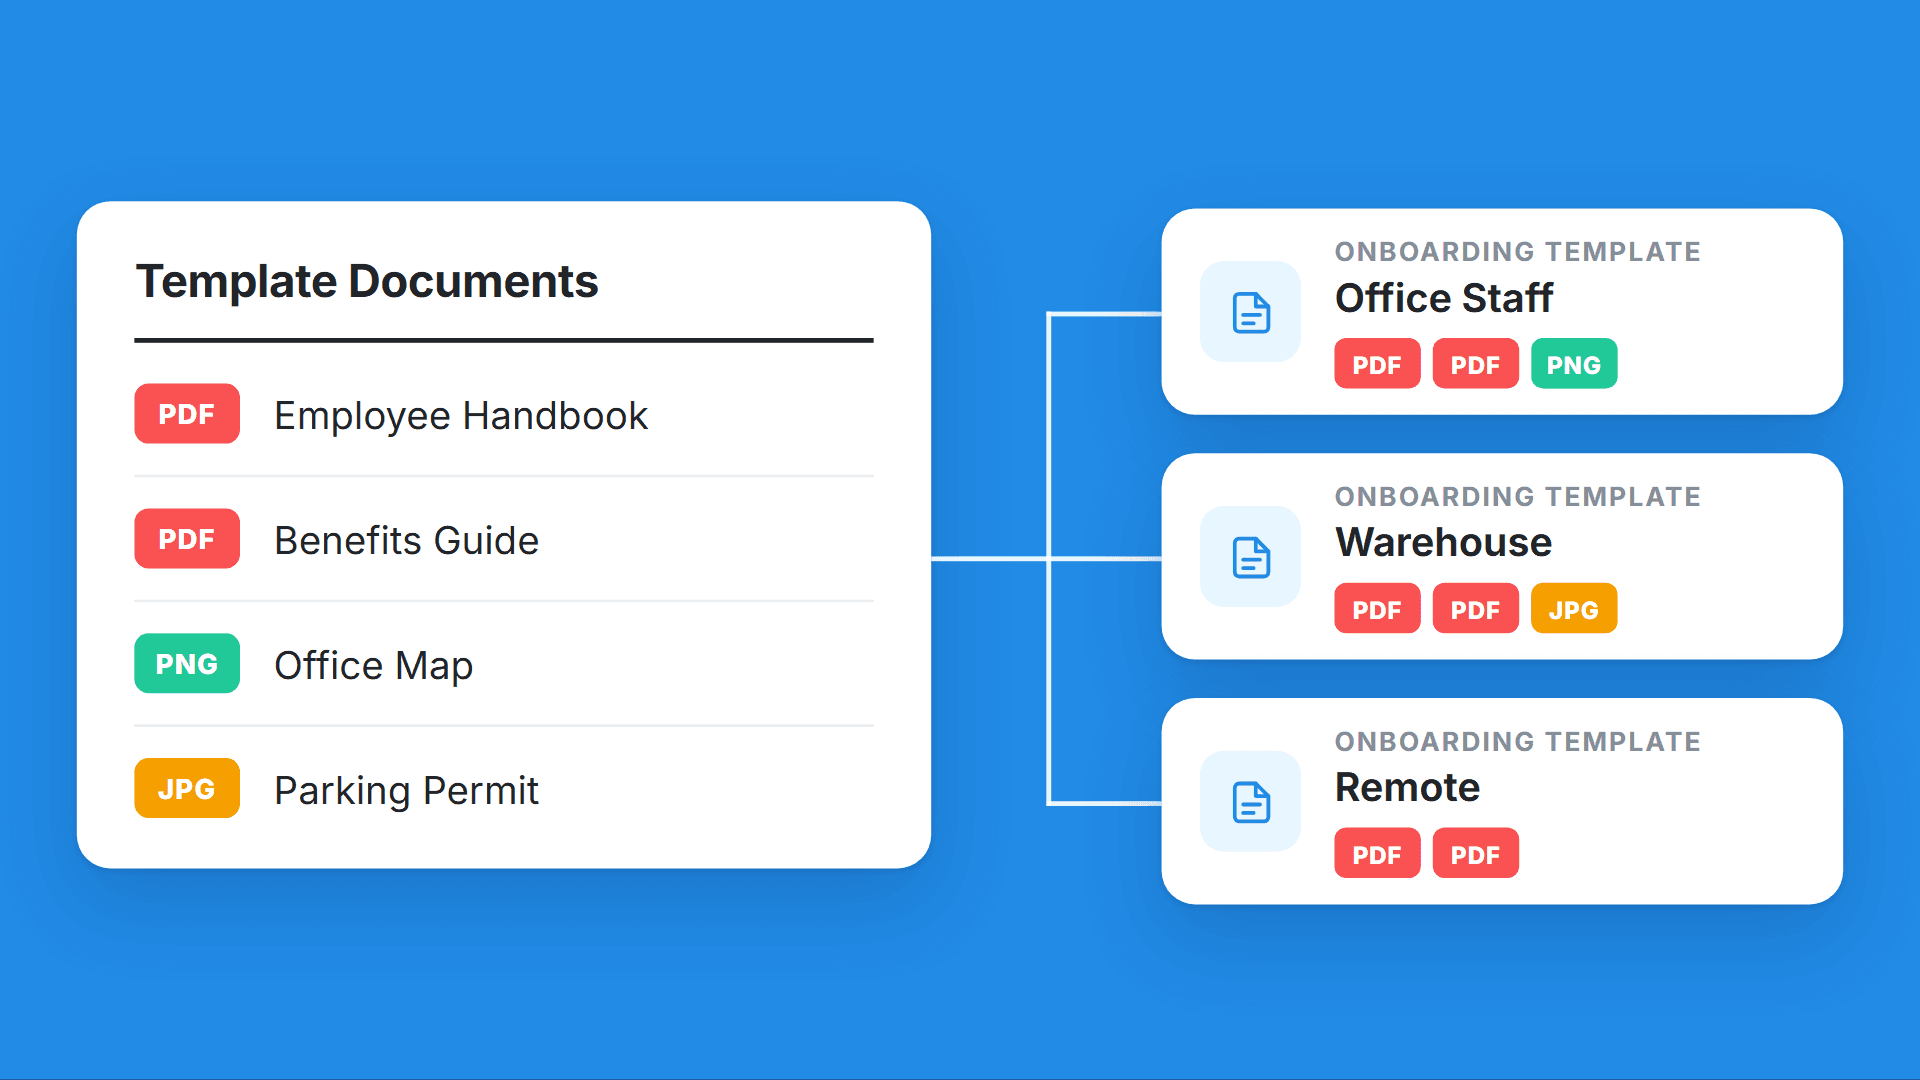The image size is (1920, 1080).
Task: Click the PDF badge beside Benefits Guide
Action: pyautogui.click(x=187, y=539)
